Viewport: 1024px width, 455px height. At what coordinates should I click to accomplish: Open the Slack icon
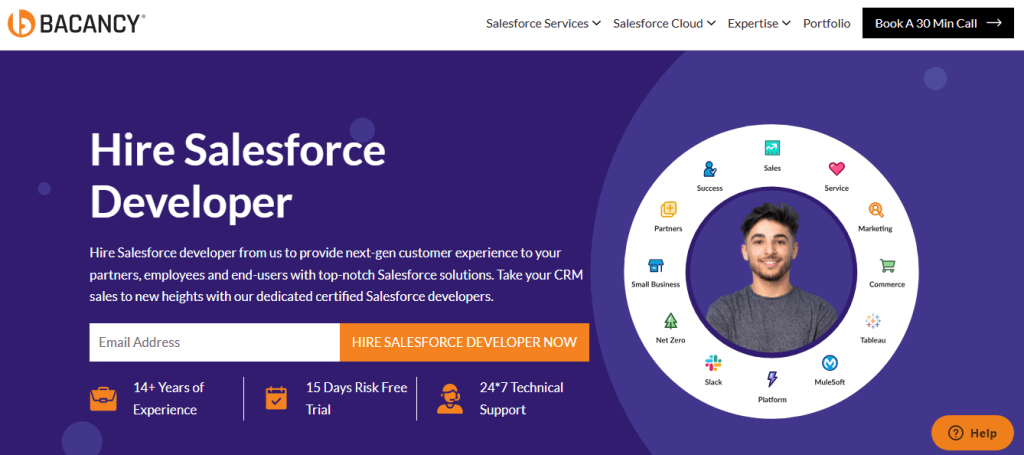pos(713,362)
